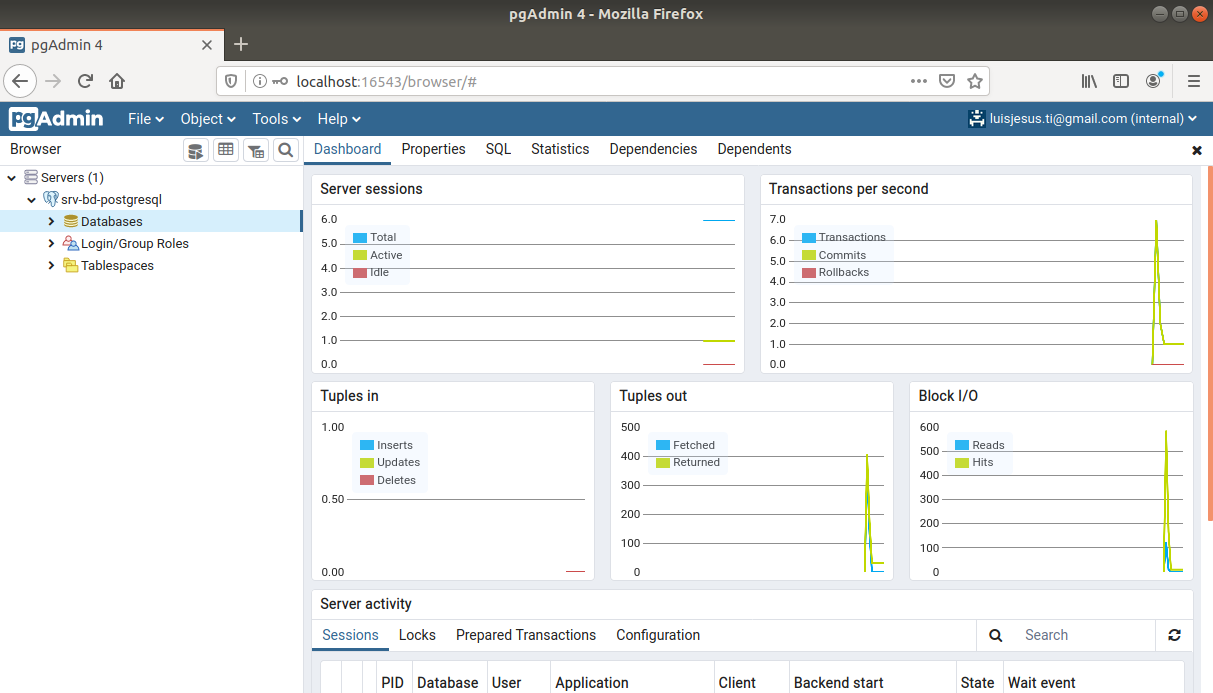
Task: Open the Locks tab in Server activity
Action: (417, 635)
